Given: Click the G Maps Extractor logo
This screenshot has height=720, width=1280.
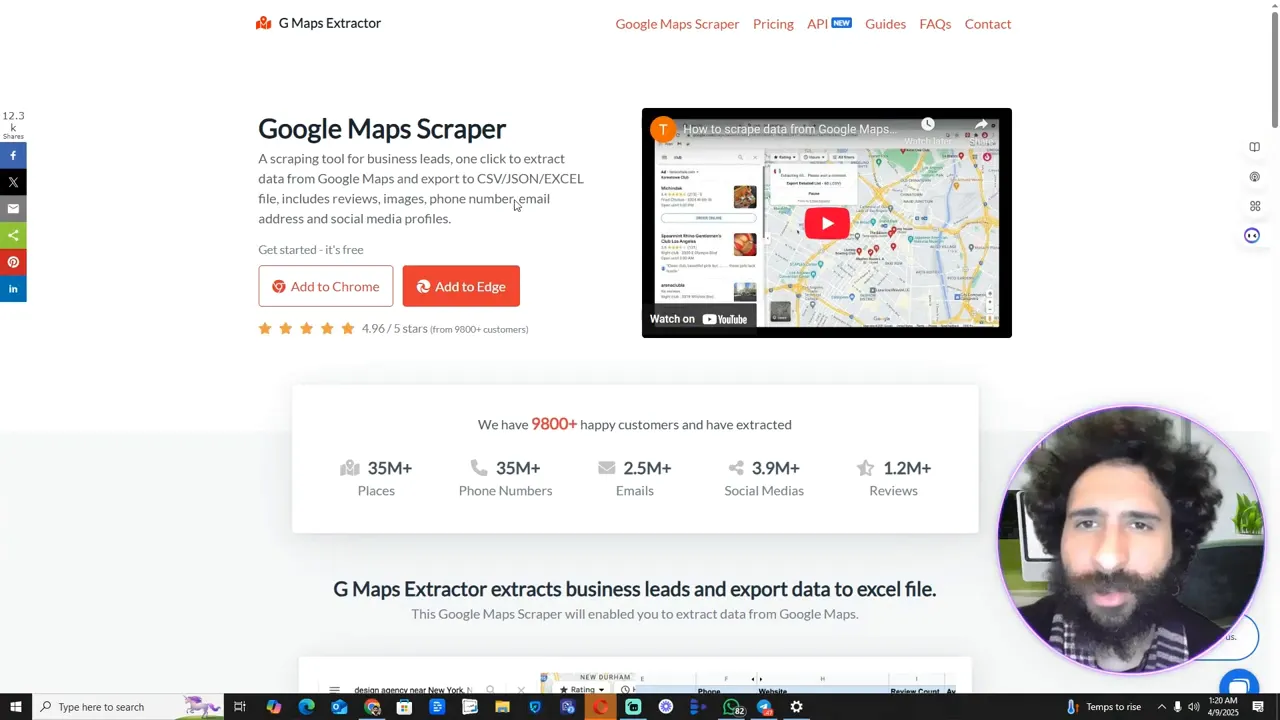Looking at the screenshot, I should tap(318, 23).
